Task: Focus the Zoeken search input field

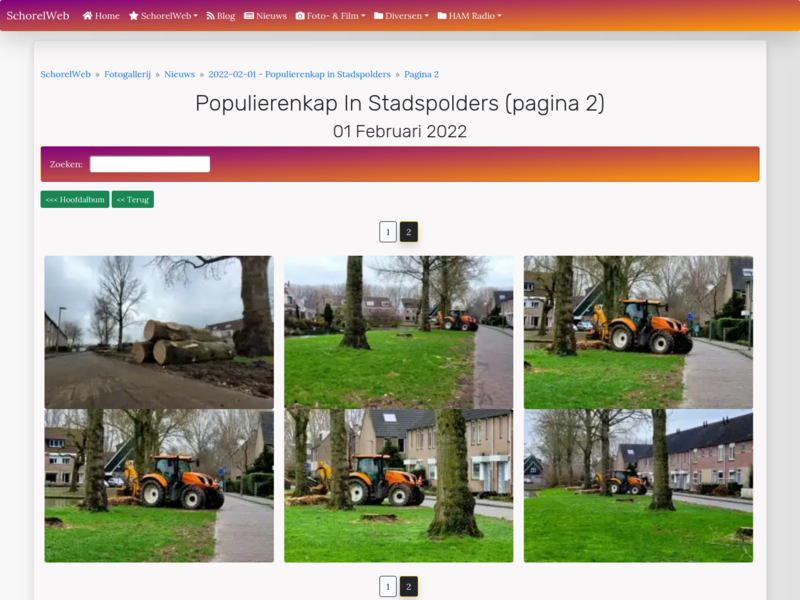Action: click(x=150, y=164)
